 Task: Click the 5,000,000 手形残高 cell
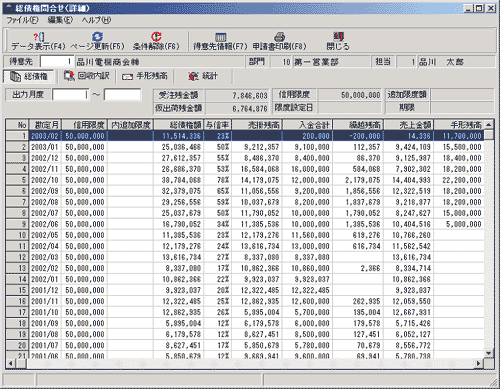[459, 224]
